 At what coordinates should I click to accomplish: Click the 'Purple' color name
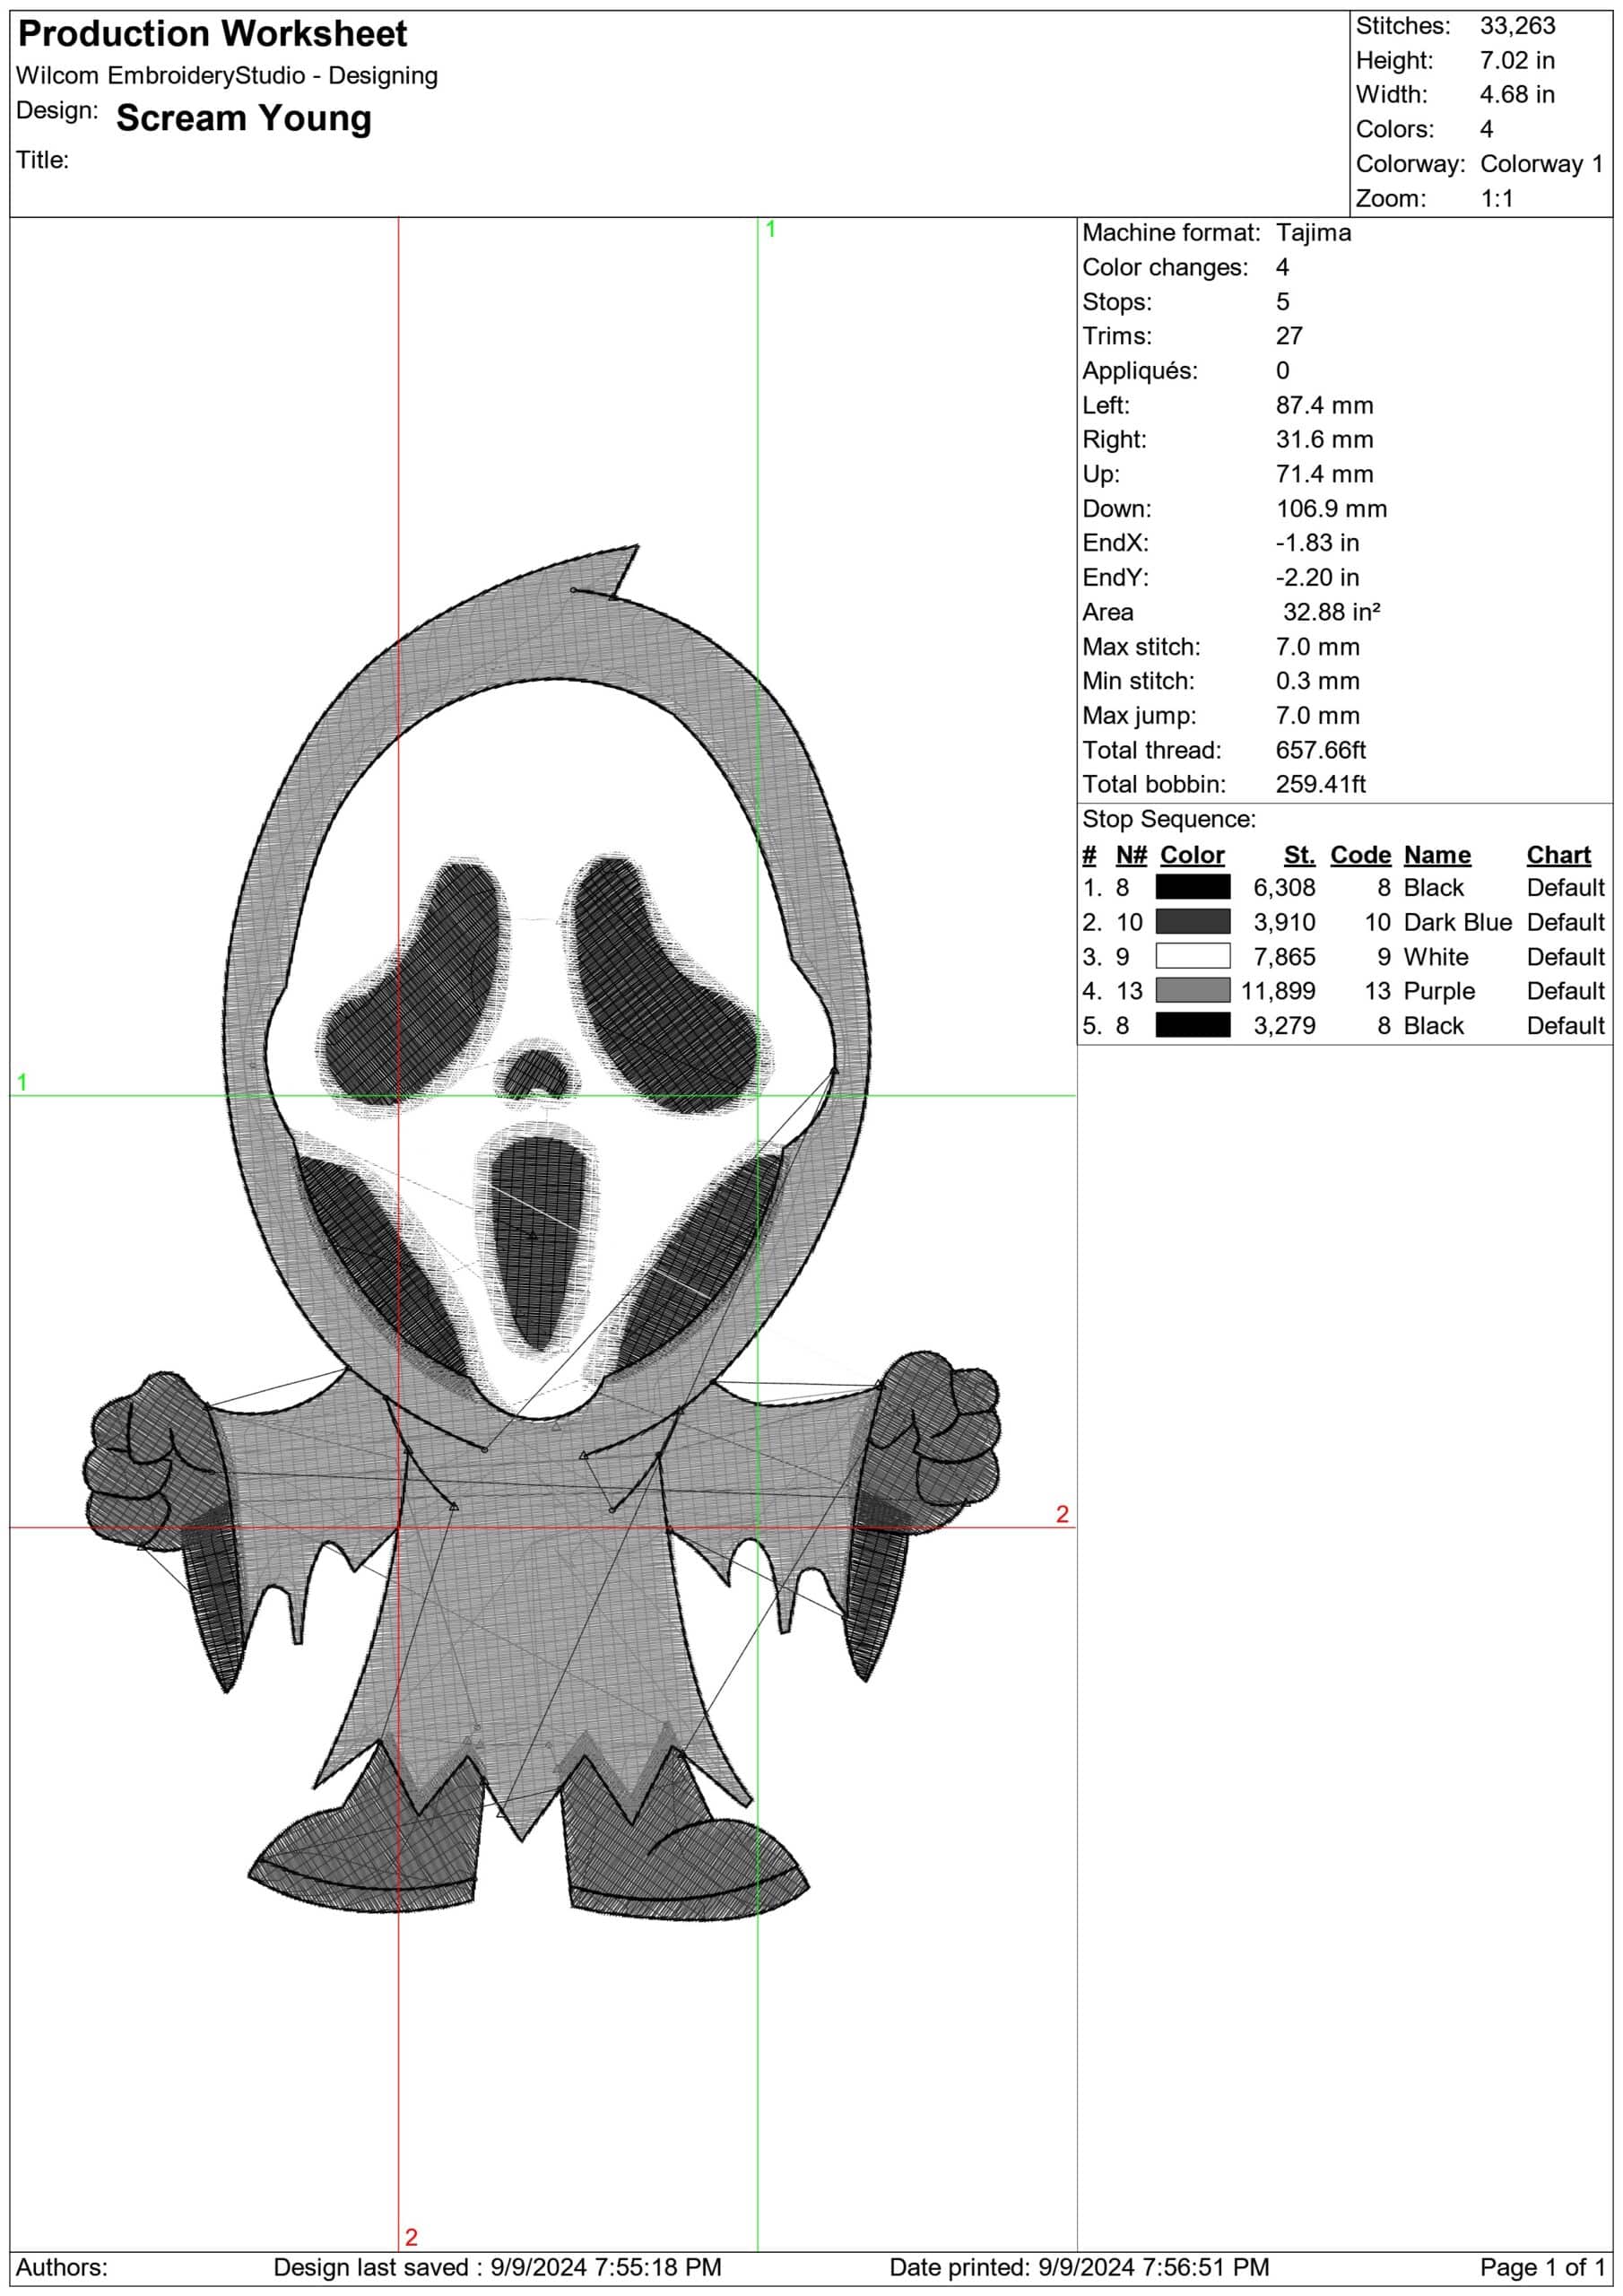tap(1439, 991)
